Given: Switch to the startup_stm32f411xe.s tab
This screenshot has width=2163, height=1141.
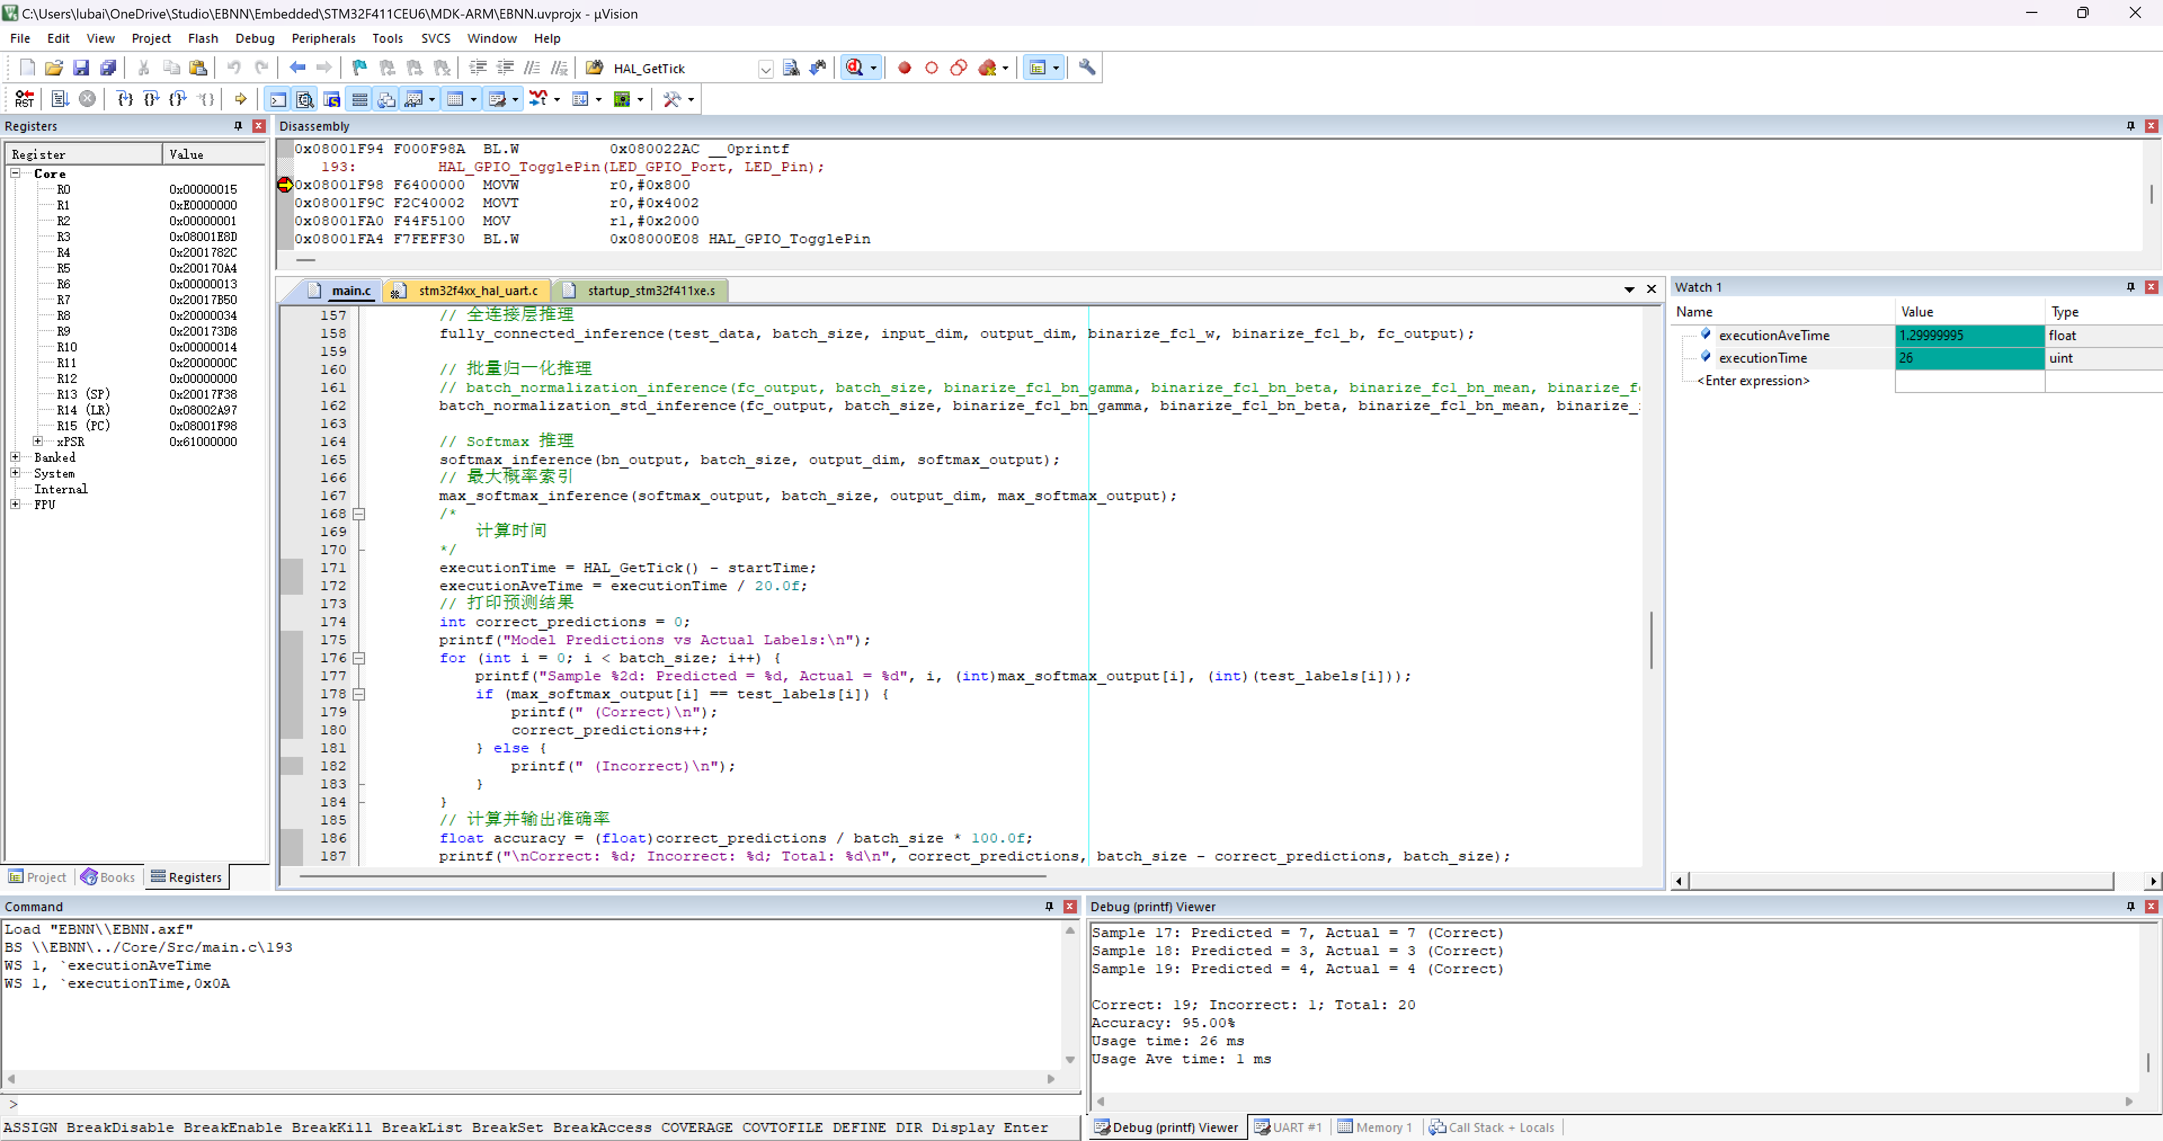Looking at the screenshot, I should click(x=640, y=290).
